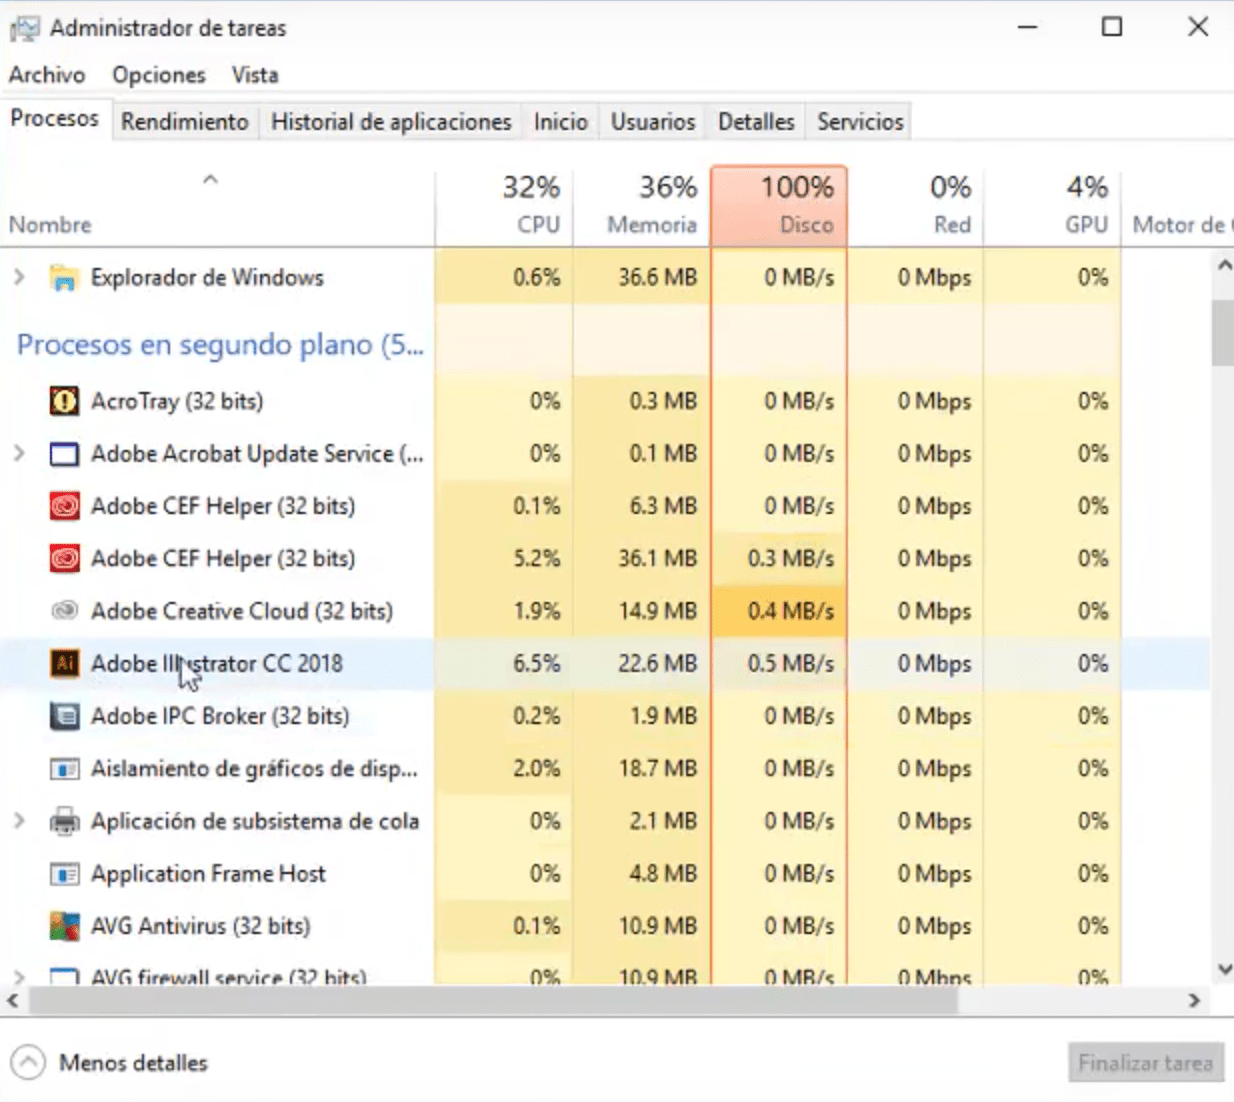The height and width of the screenshot is (1102, 1234).
Task: Sort by the Nombre column header
Action: (x=217, y=206)
